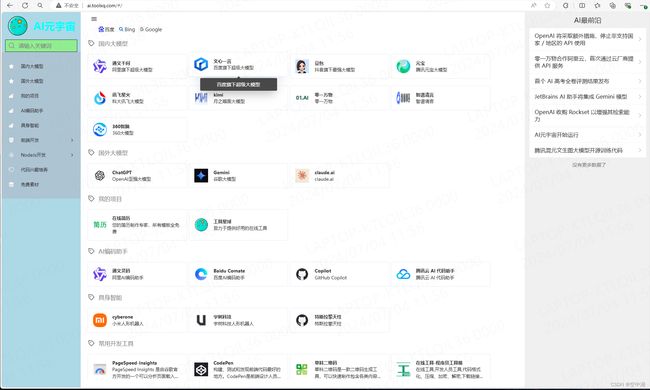Open the CodePen icon
This screenshot has width=650, height=390.
coord(201,369)
